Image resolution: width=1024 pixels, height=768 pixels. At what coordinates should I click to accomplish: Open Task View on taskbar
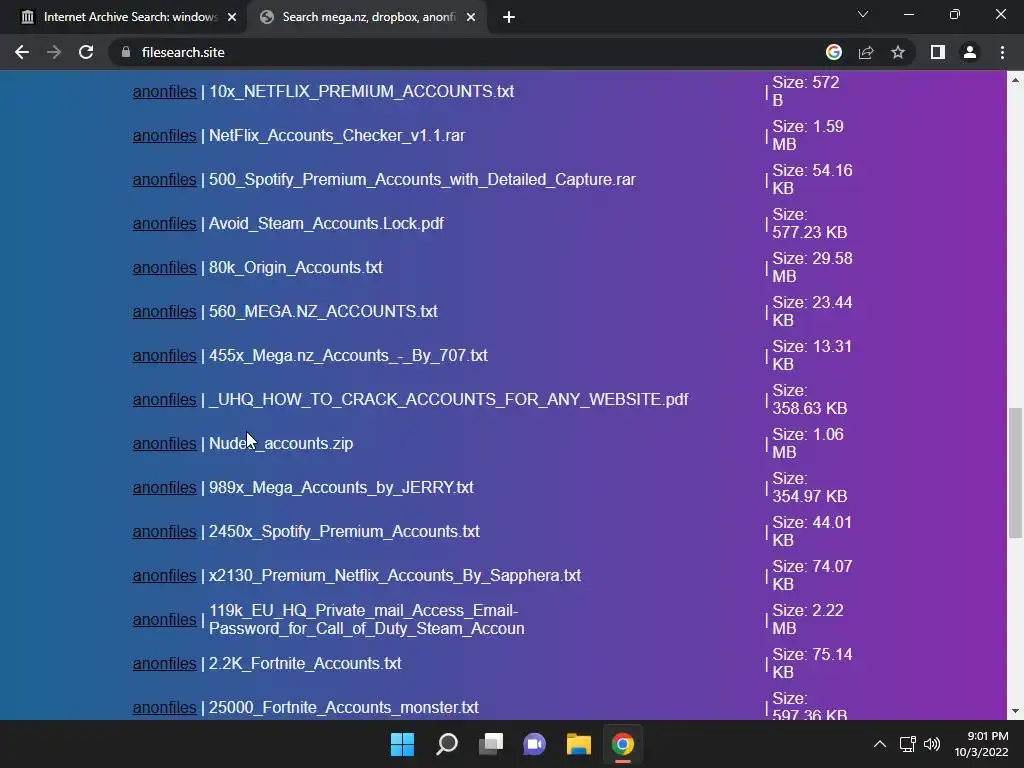(490, 744)
